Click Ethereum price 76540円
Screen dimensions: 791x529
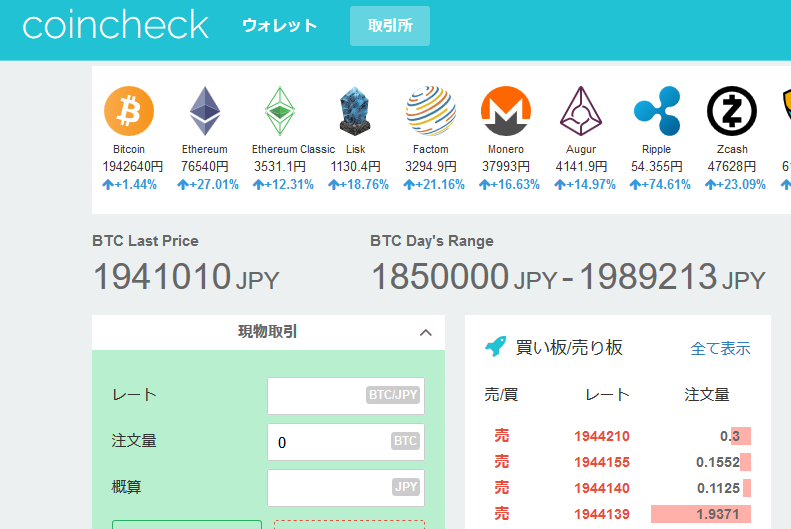(x=205, y=166)
